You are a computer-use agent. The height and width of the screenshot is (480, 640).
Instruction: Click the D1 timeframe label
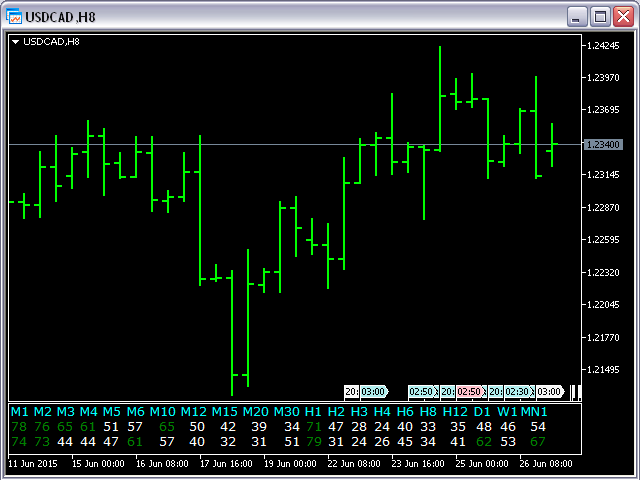[x=482, y=411]
